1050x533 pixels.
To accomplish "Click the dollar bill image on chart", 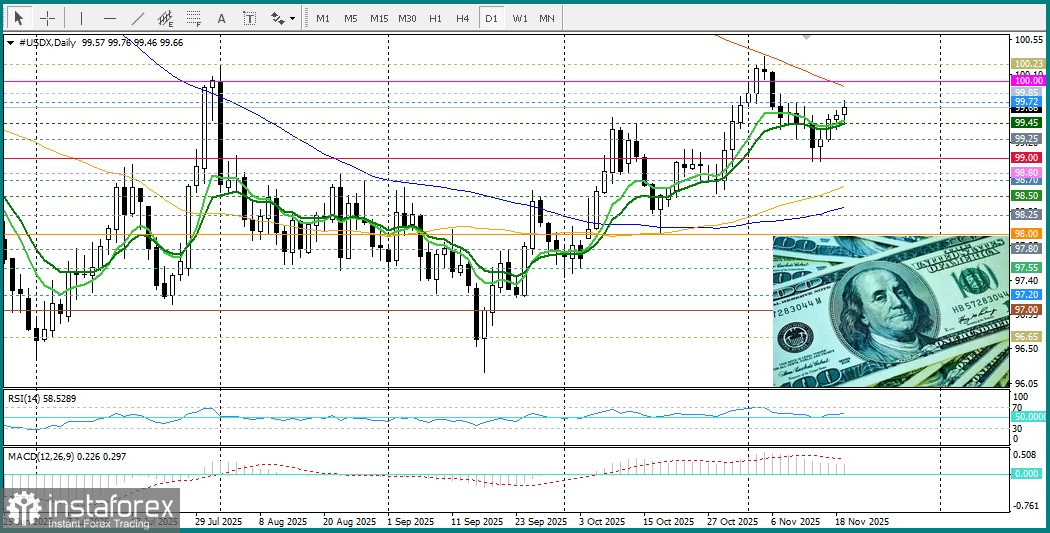I will 890,312.
